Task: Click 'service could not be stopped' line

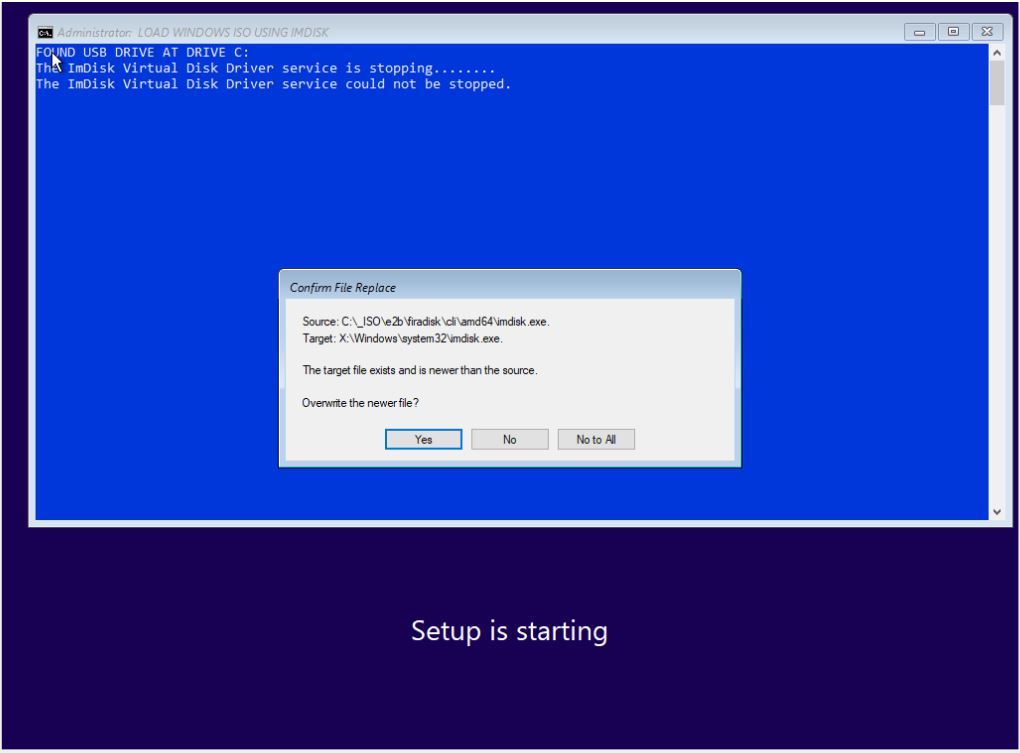Action: (273, 84)
